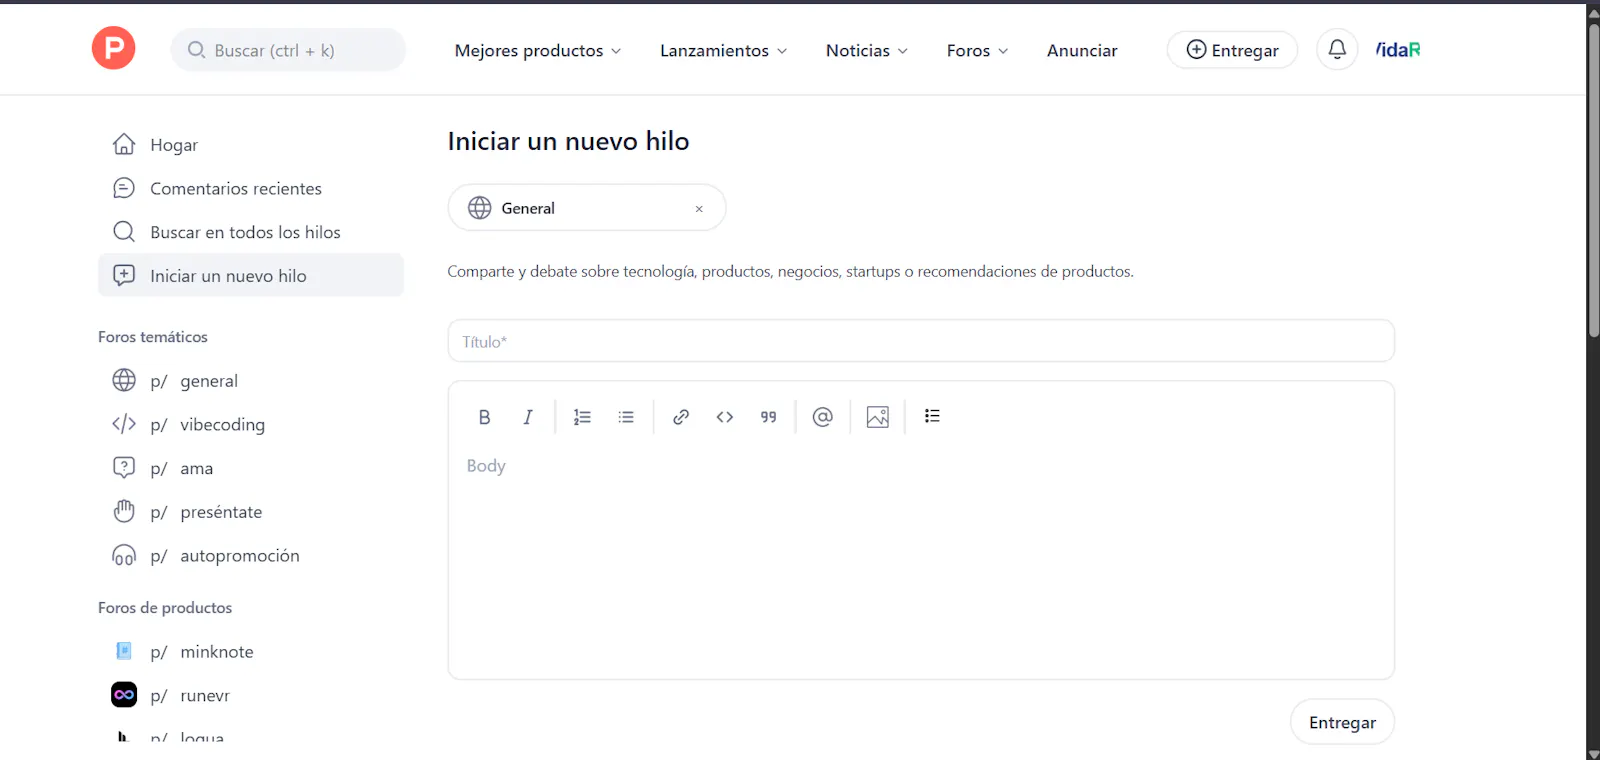The width and height of the screenshot is (1600, 760).
Task: Go to Hogar in the sidebar
Action: click(251, 145)
